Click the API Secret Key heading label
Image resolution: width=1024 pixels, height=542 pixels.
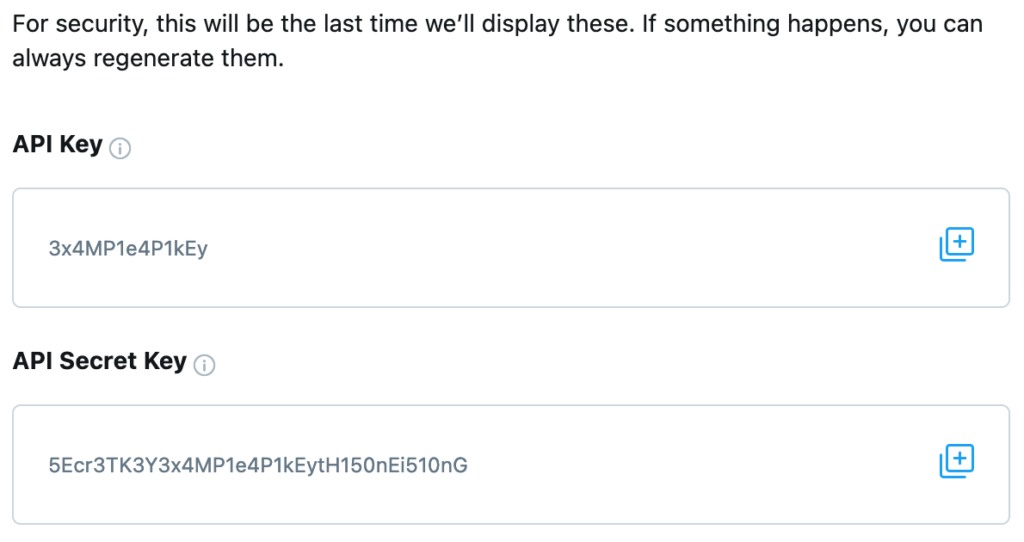pyautogui.click(x=100, y=361)
